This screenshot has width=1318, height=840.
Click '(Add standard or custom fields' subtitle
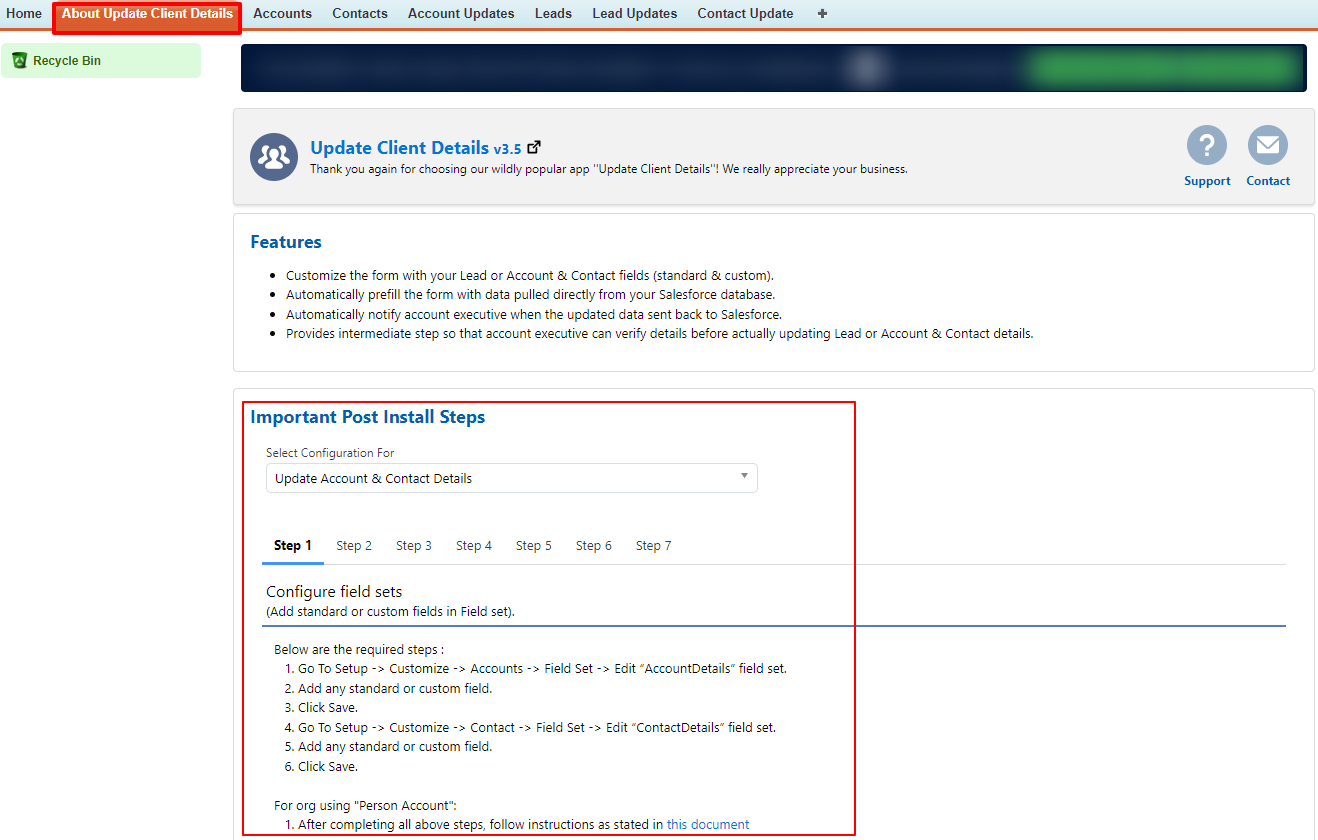pyautogui.click(x=390, y=611)
